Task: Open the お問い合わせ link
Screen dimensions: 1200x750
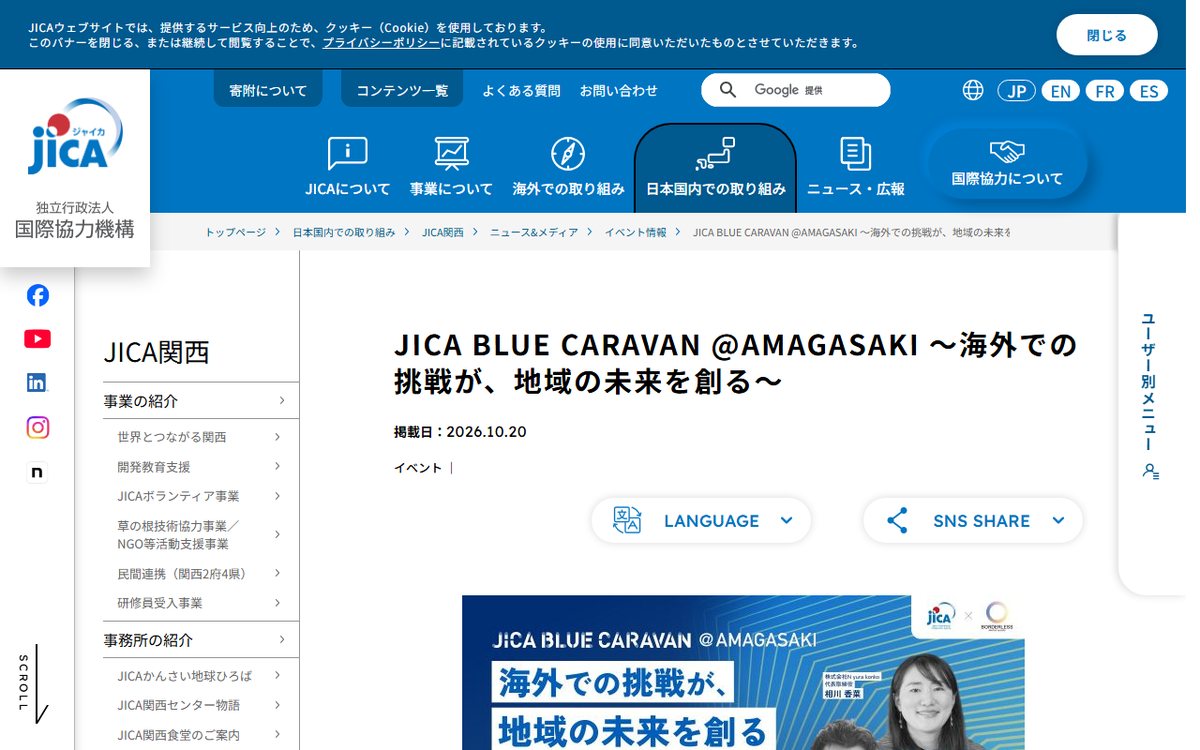Action: click(x=619, y=90)
